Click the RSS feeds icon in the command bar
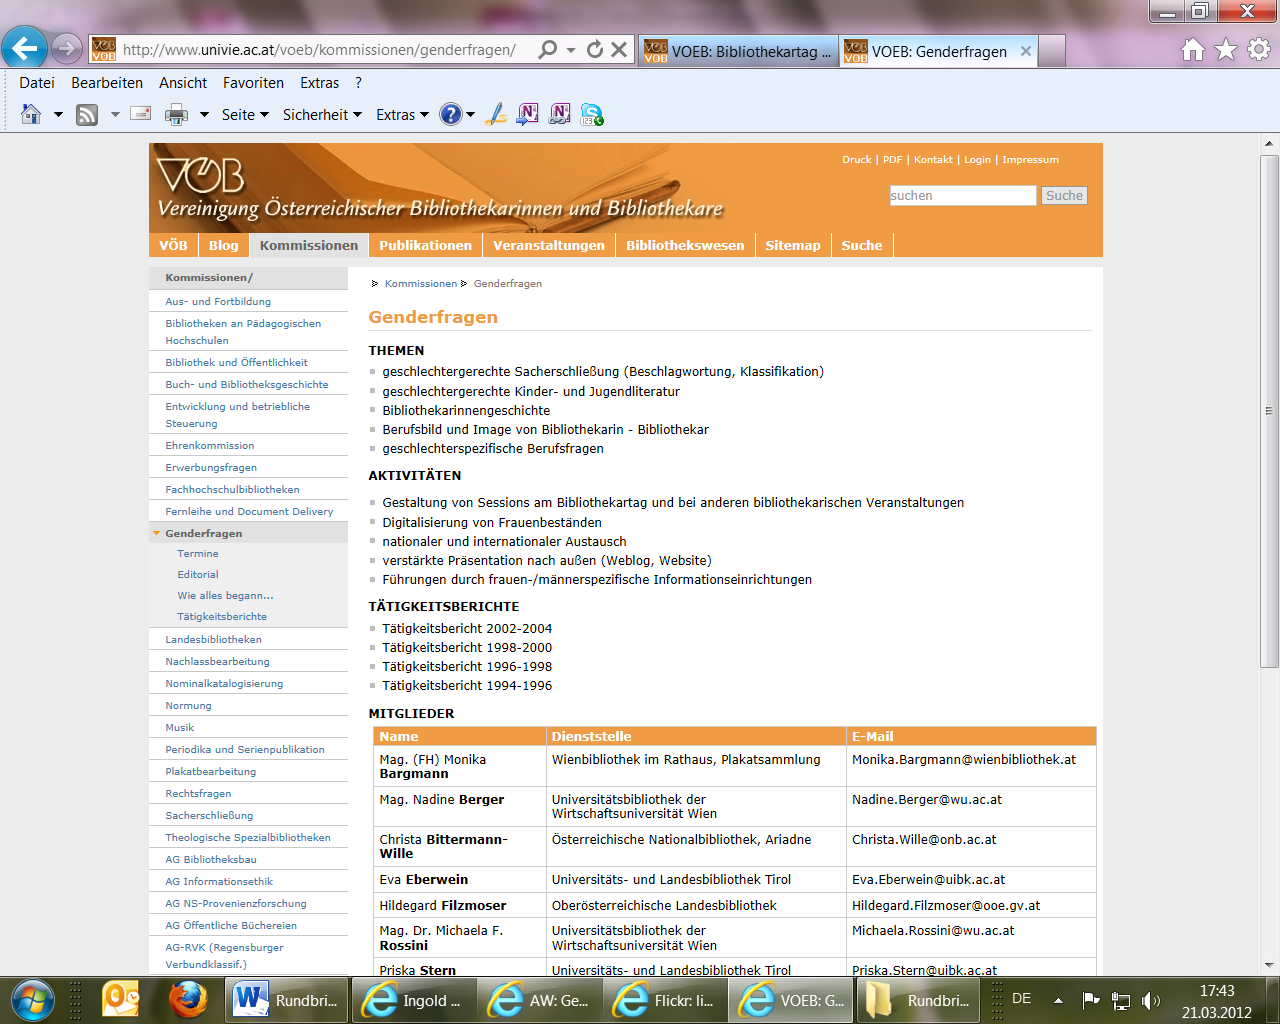Image resolution: width=1280 pixels, height=1024 pixels. [x=88, y=115]
